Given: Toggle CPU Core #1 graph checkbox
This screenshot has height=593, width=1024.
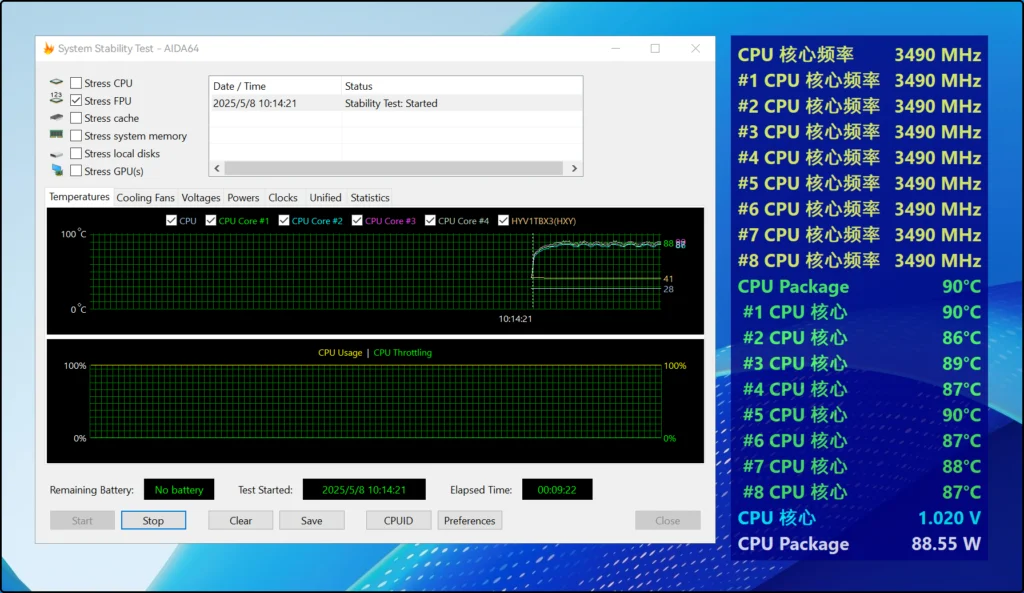Looking at the screenshot, I should 210,221.
